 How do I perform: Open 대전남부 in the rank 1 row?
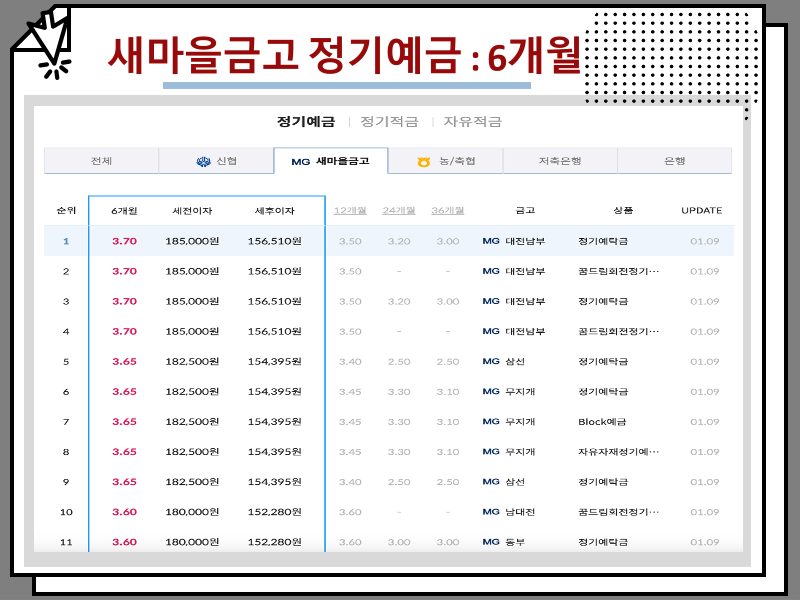[525, 241]
